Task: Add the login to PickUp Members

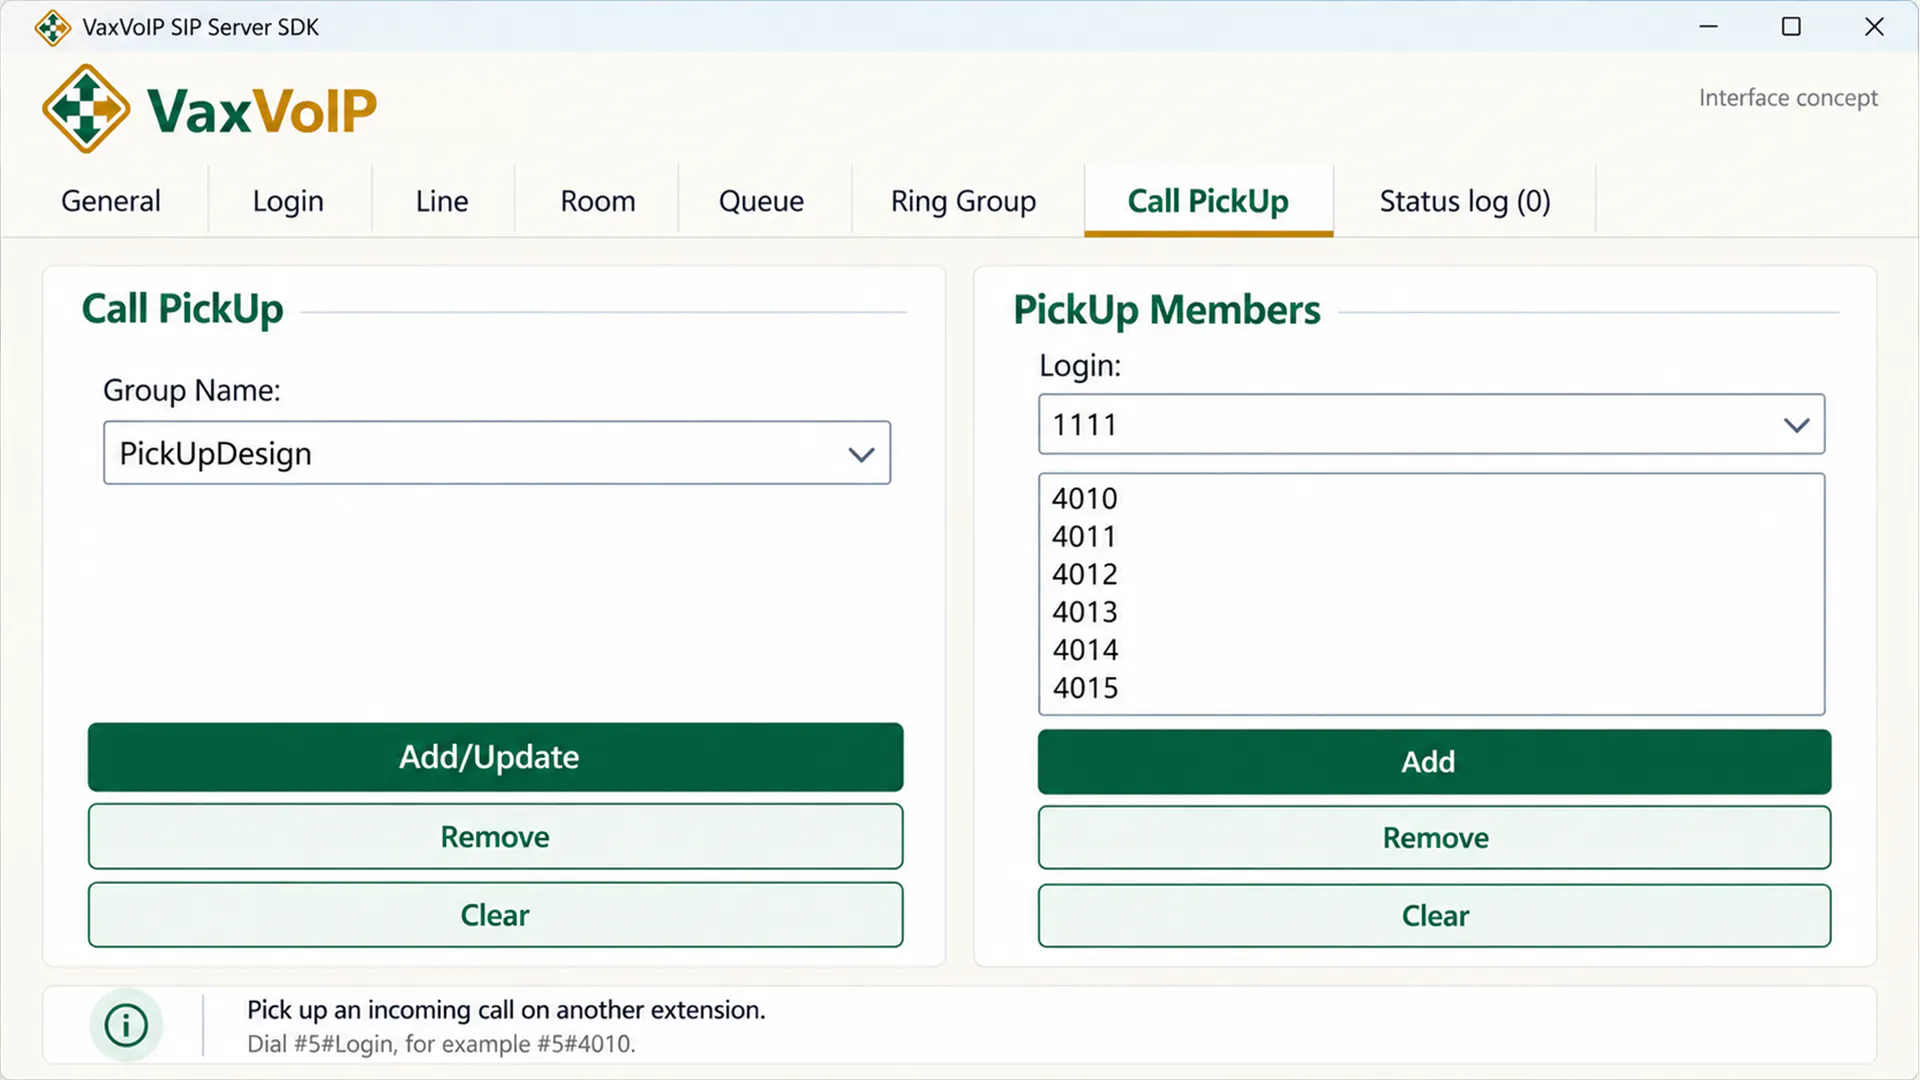Action: (1434, 762)
